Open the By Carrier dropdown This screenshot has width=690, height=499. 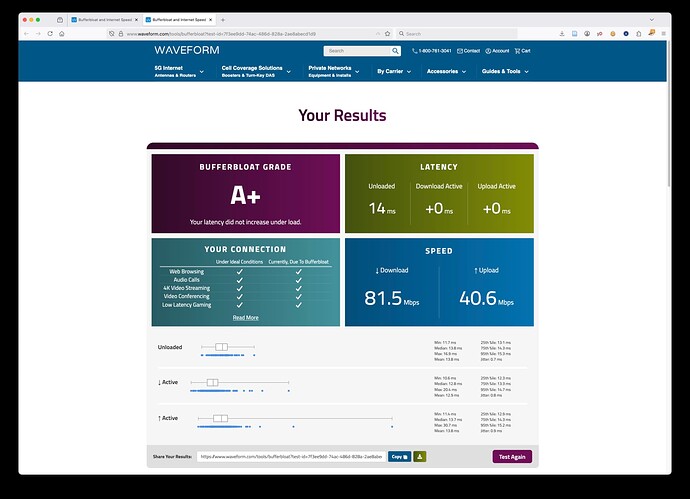point(395,71)
